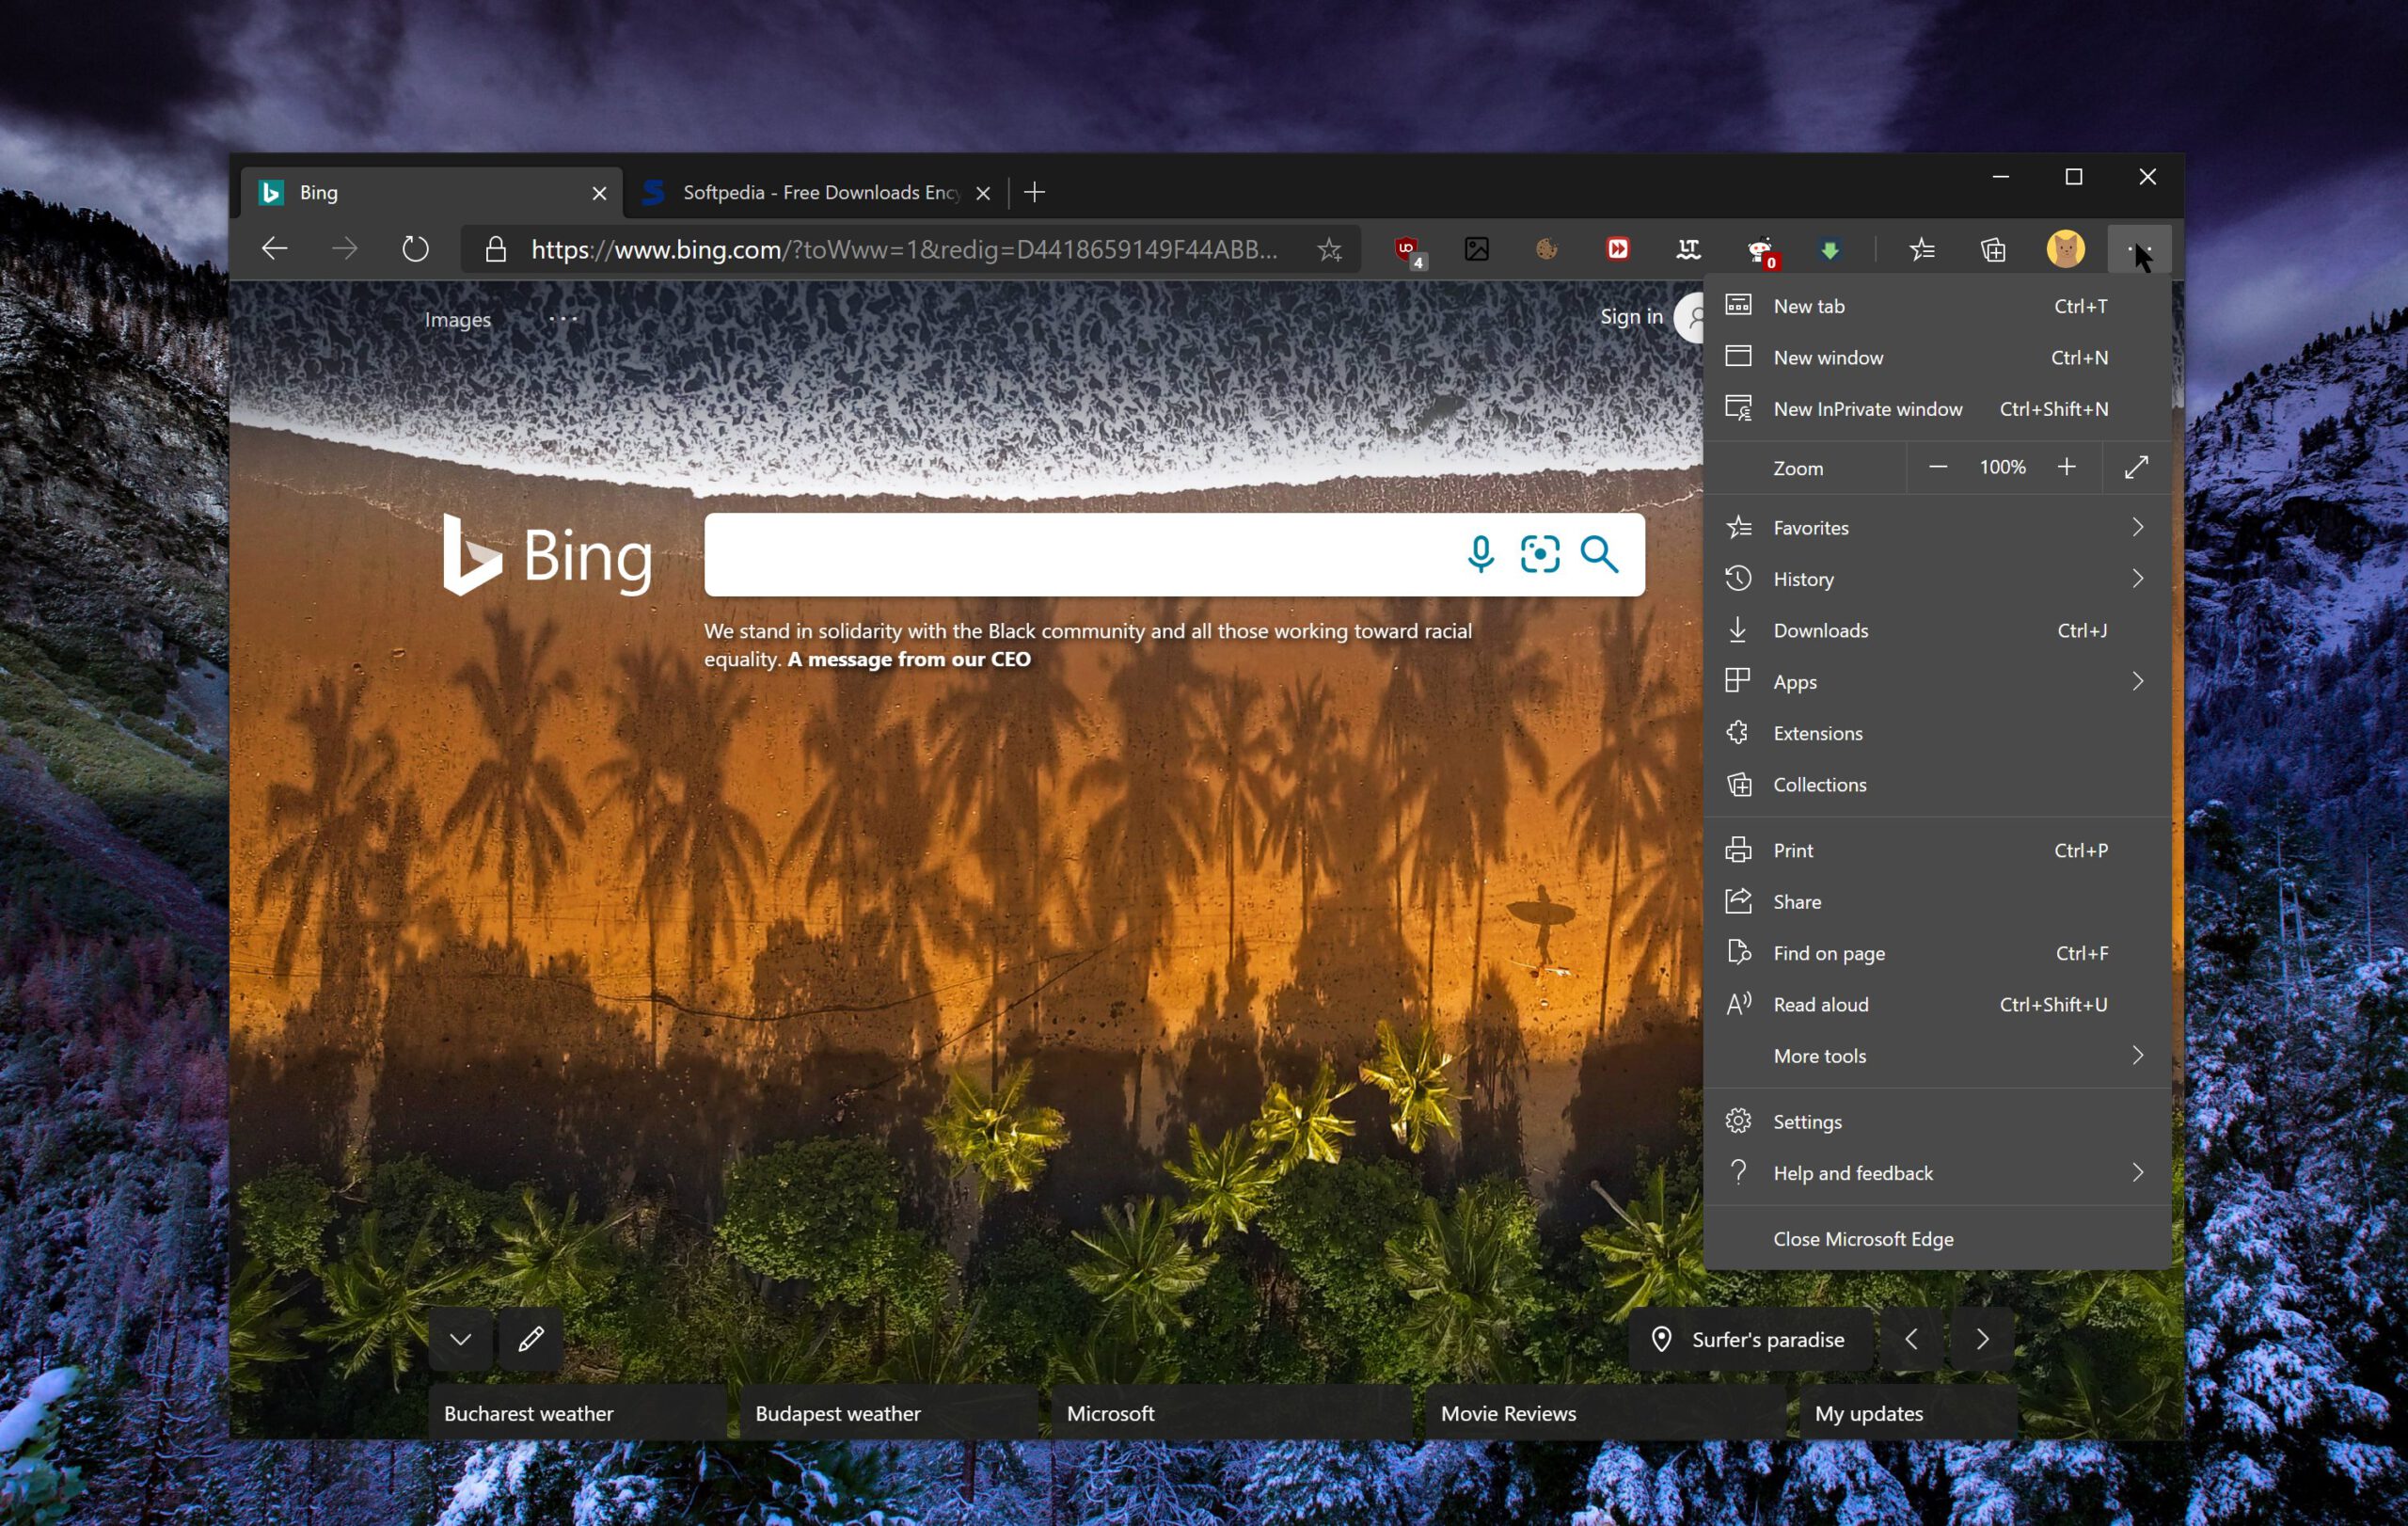Open the Reddit extension with badge
The height and width of the screenshot is (1526, 2408).
click(x=1760, y=250)
